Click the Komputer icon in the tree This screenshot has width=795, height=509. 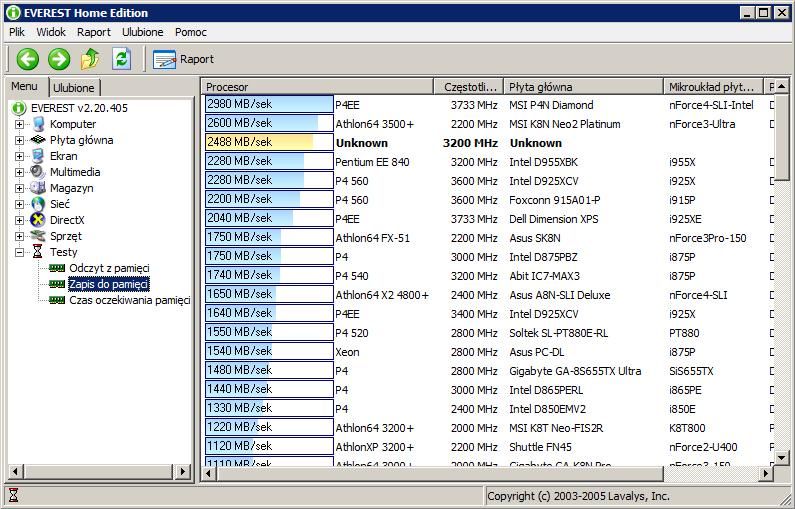tap(39, 124)
